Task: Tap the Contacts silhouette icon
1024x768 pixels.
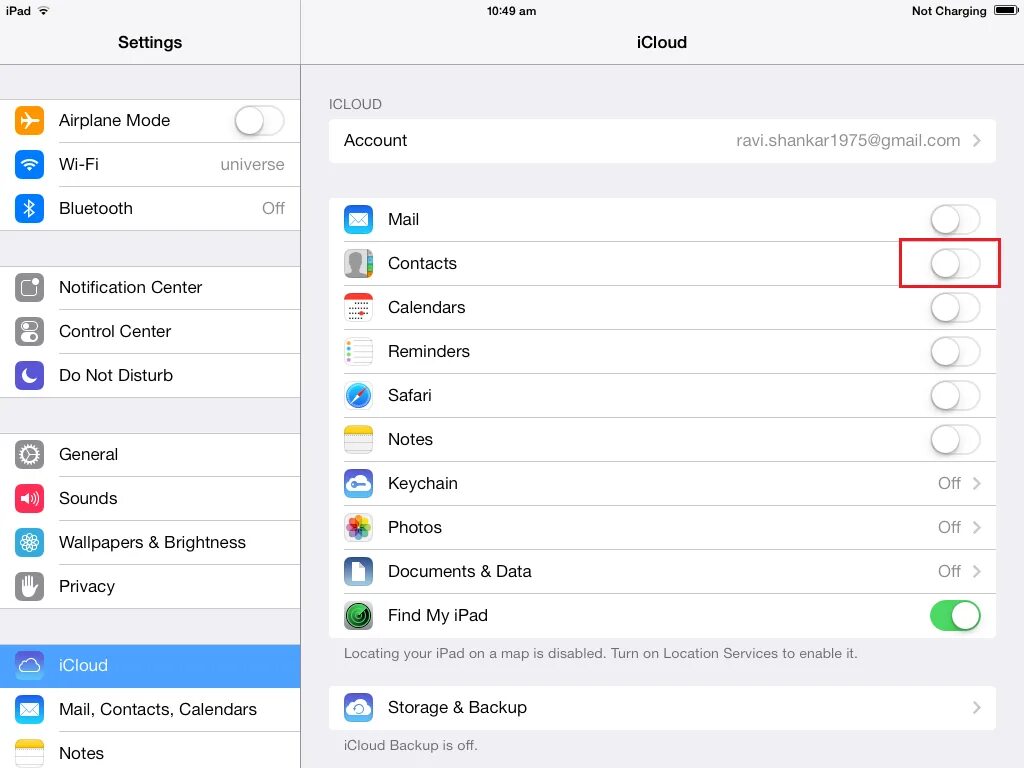Action: point(359,263)
